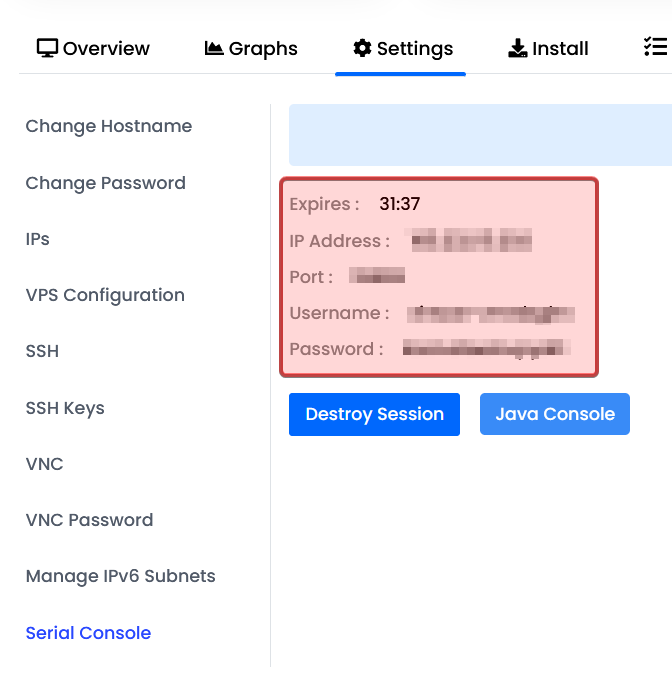Click the monitor icon beside Overview

pos(47,48)
